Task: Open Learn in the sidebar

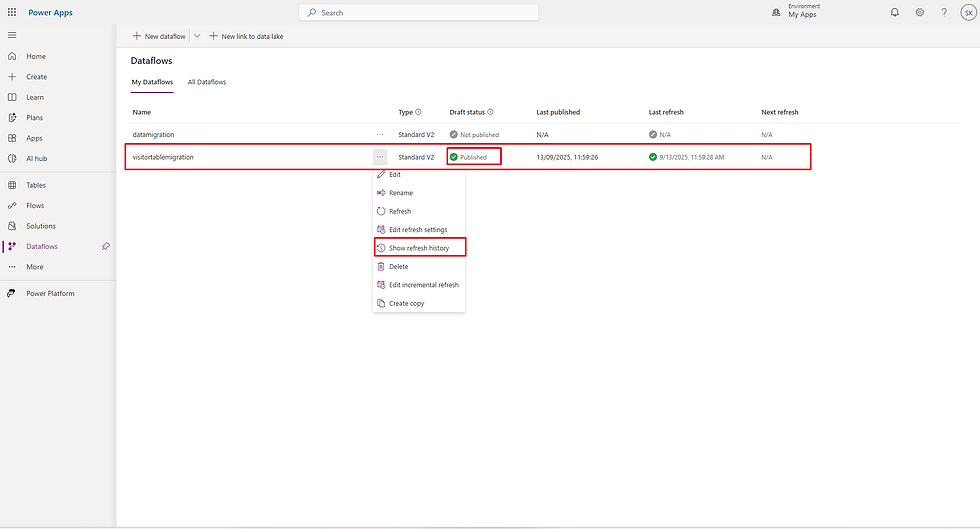Action: click(x=35, y=98)
